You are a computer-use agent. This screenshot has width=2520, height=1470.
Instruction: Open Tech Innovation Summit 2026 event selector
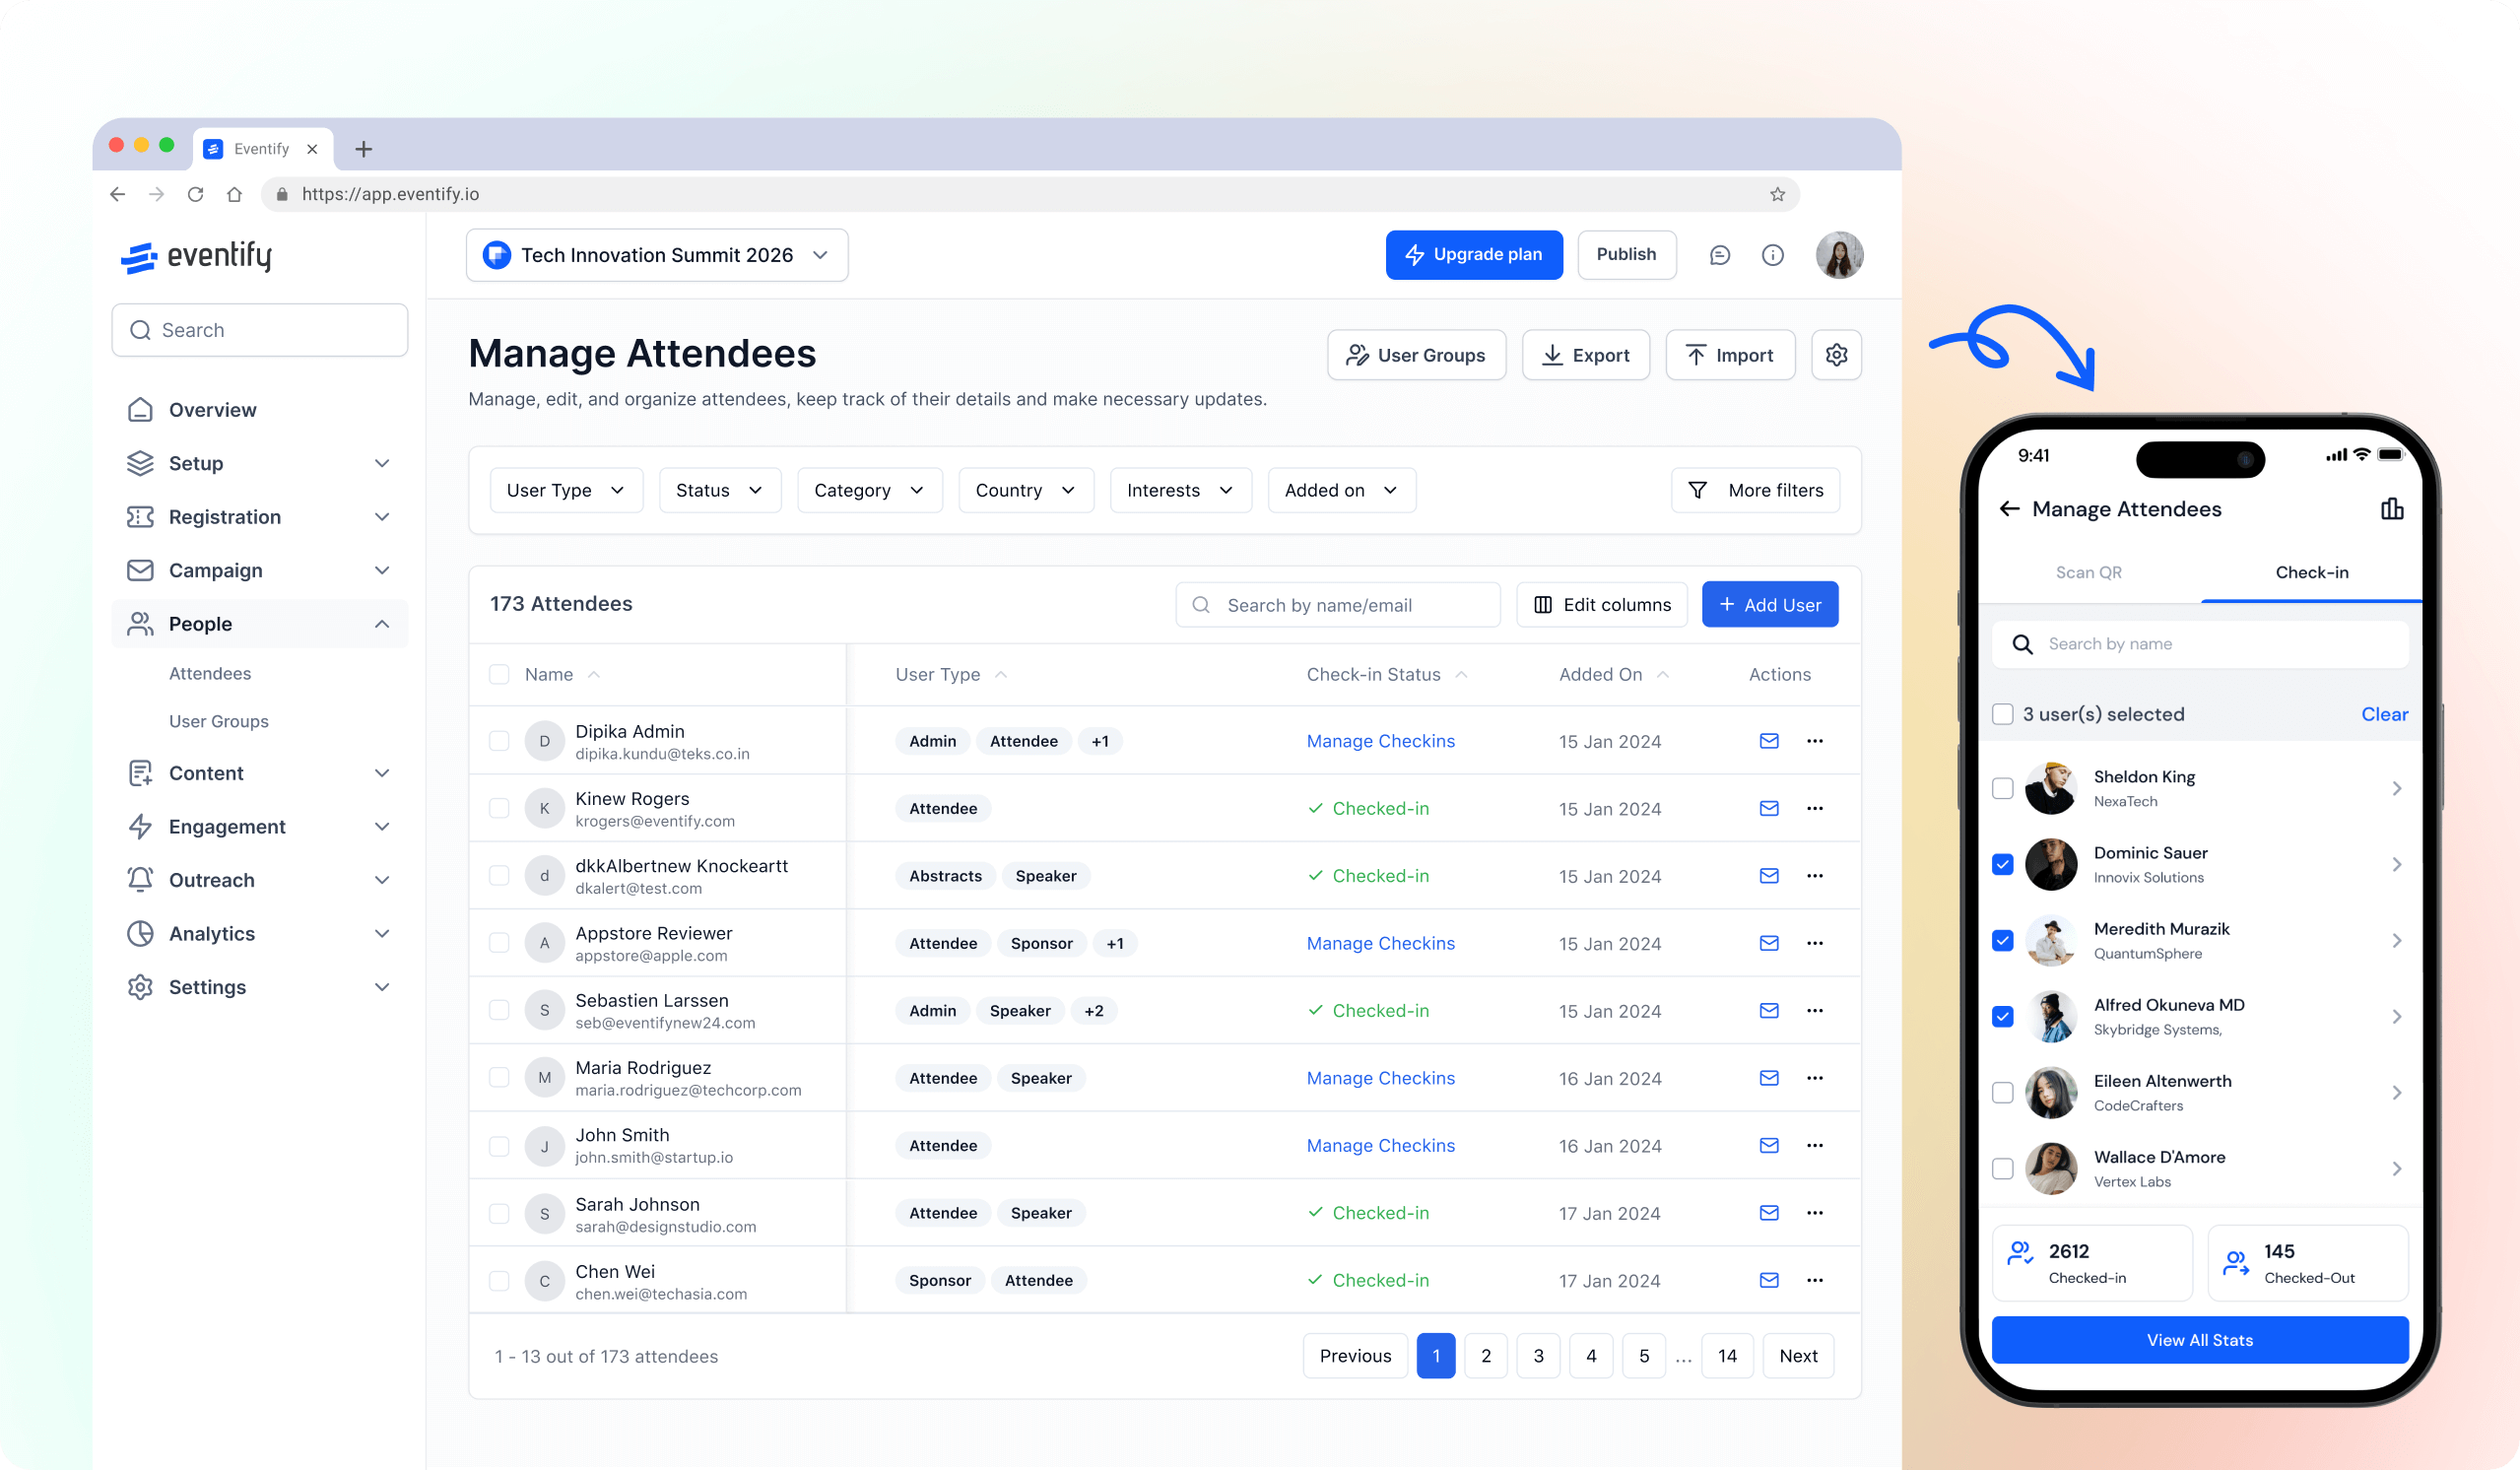coord(657,255)
